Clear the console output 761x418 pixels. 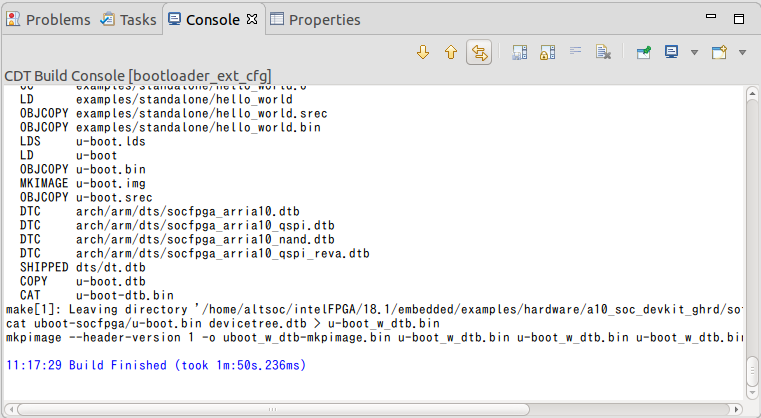pos(603,52)
